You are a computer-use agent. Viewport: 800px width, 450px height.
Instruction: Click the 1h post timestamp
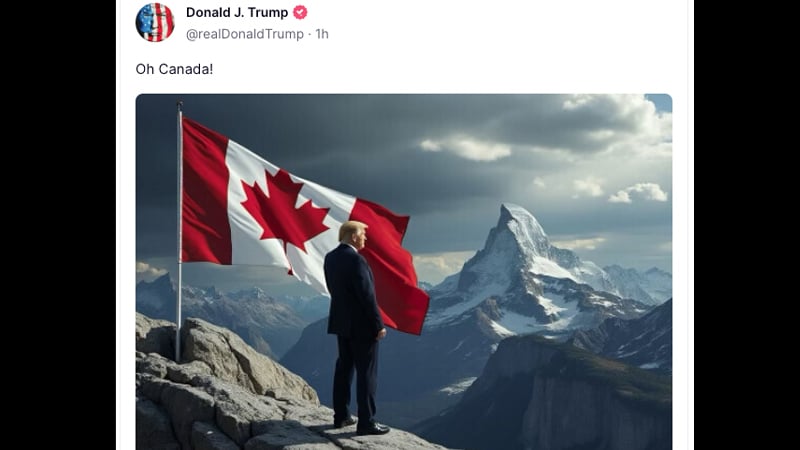click(322, 34)
